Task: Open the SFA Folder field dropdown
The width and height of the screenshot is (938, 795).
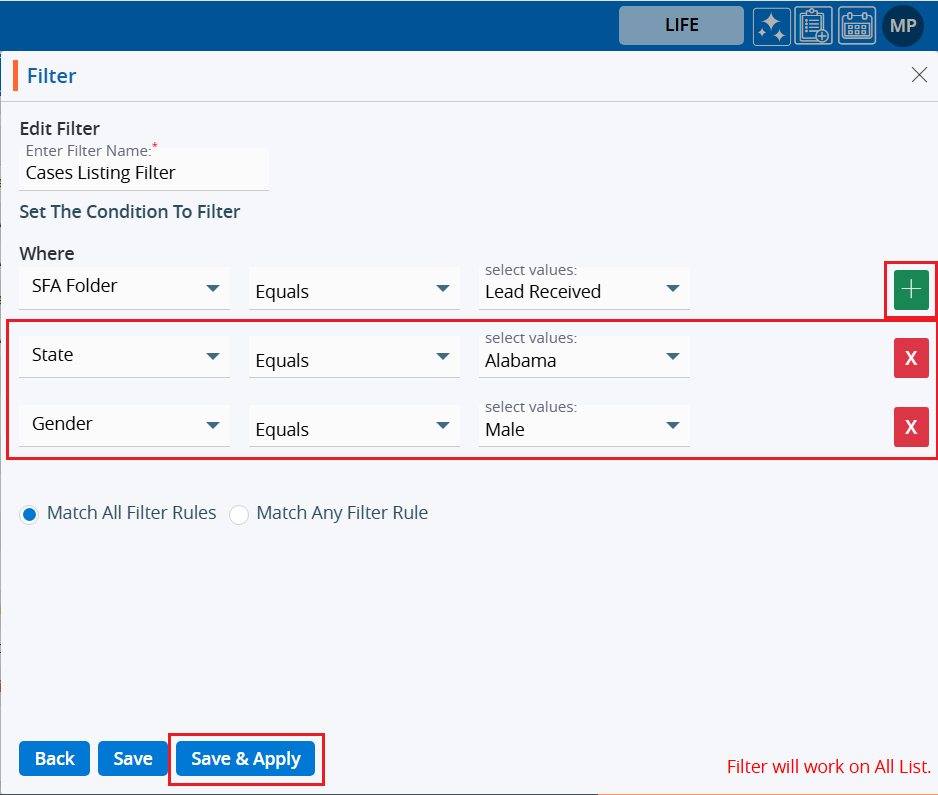Action: (x=124, y=287)
